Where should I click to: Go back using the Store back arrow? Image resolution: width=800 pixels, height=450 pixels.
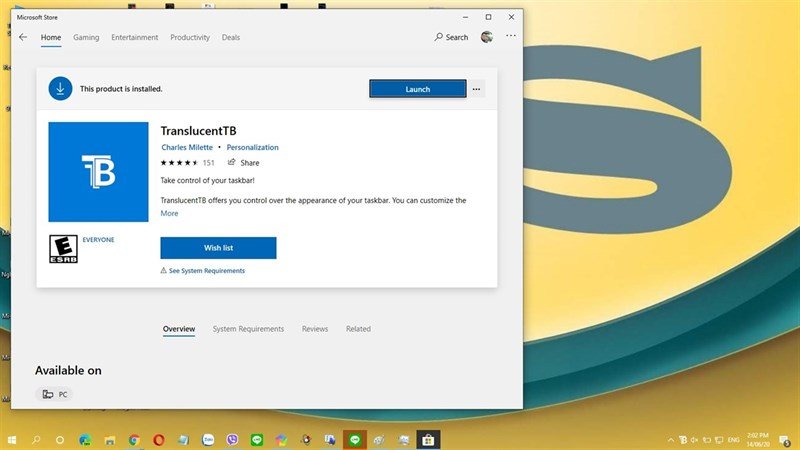(x=22, y=37)
